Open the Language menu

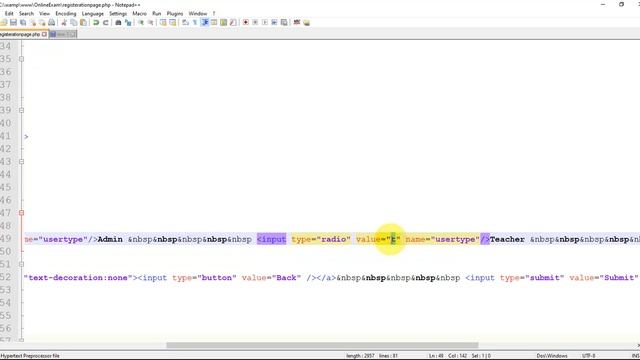93,13
